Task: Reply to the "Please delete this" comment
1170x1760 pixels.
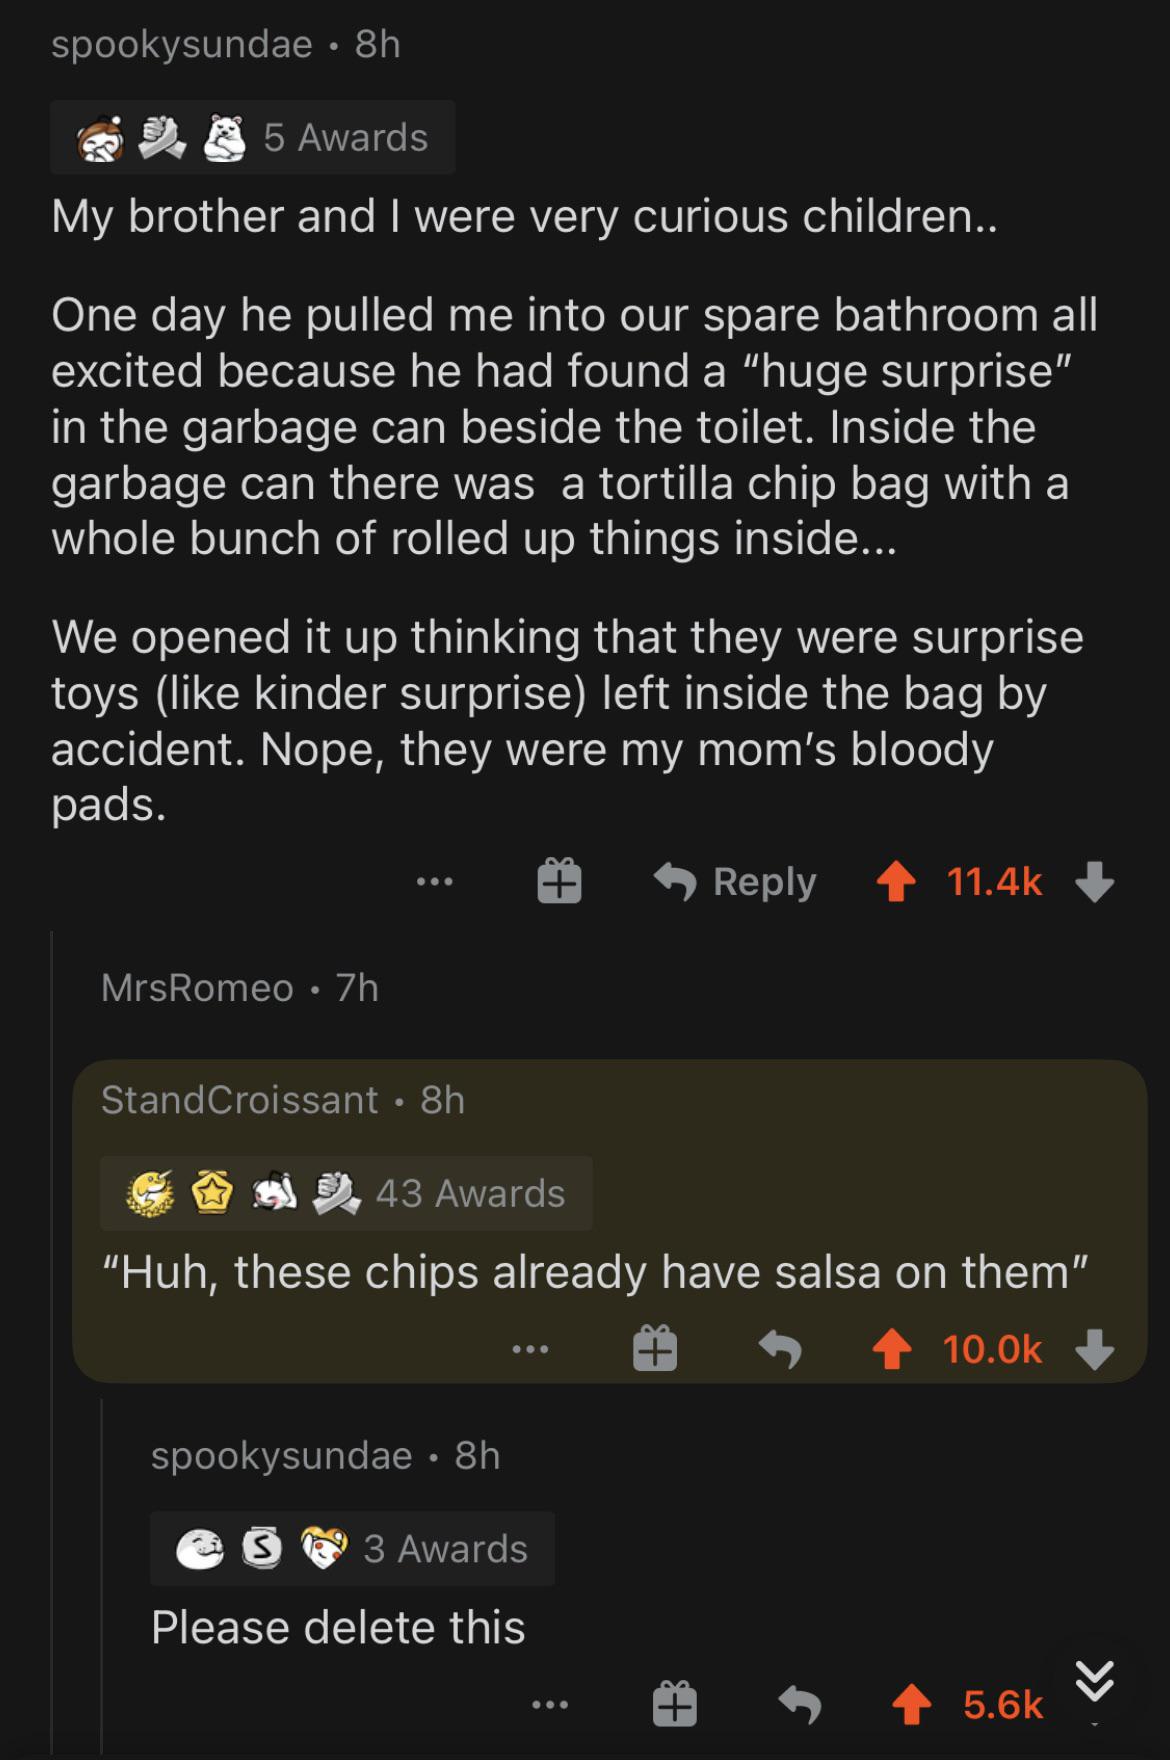Action: pos(800,1705)
